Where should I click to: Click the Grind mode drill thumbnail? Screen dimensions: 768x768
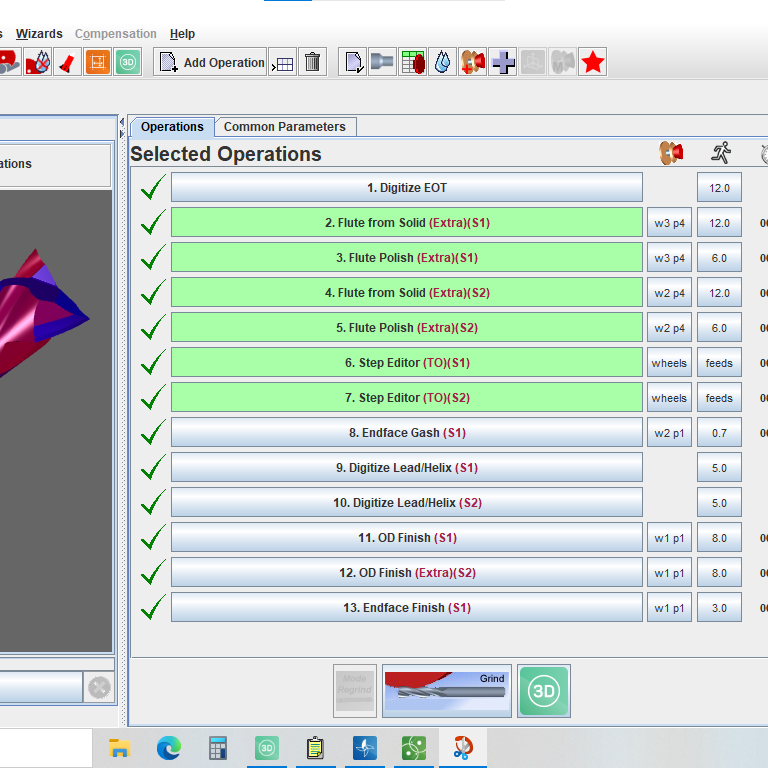tap(446, 691)
